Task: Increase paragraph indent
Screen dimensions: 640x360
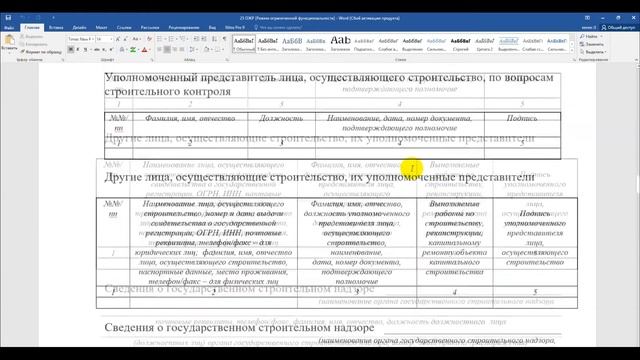Action: pos(204,39)
